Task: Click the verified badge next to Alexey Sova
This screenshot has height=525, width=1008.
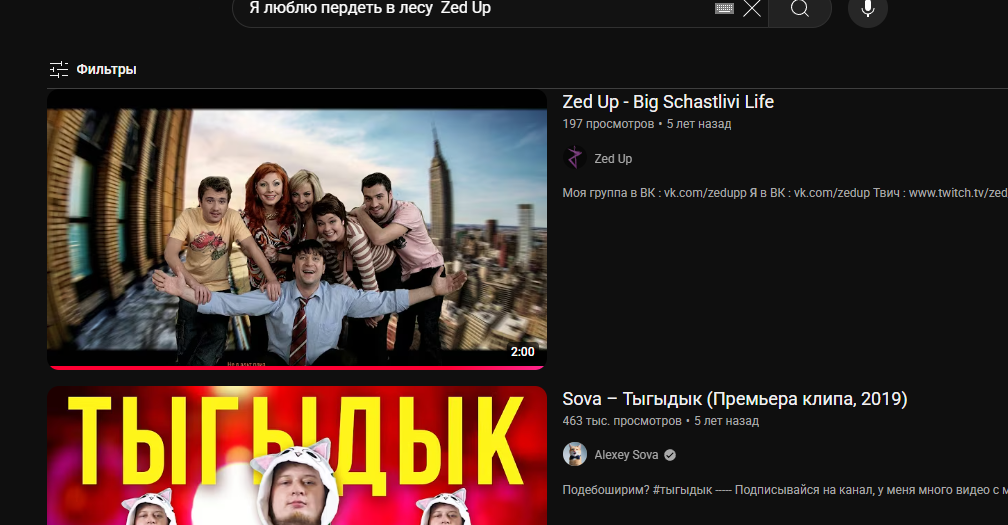Action: coord(670,455)
